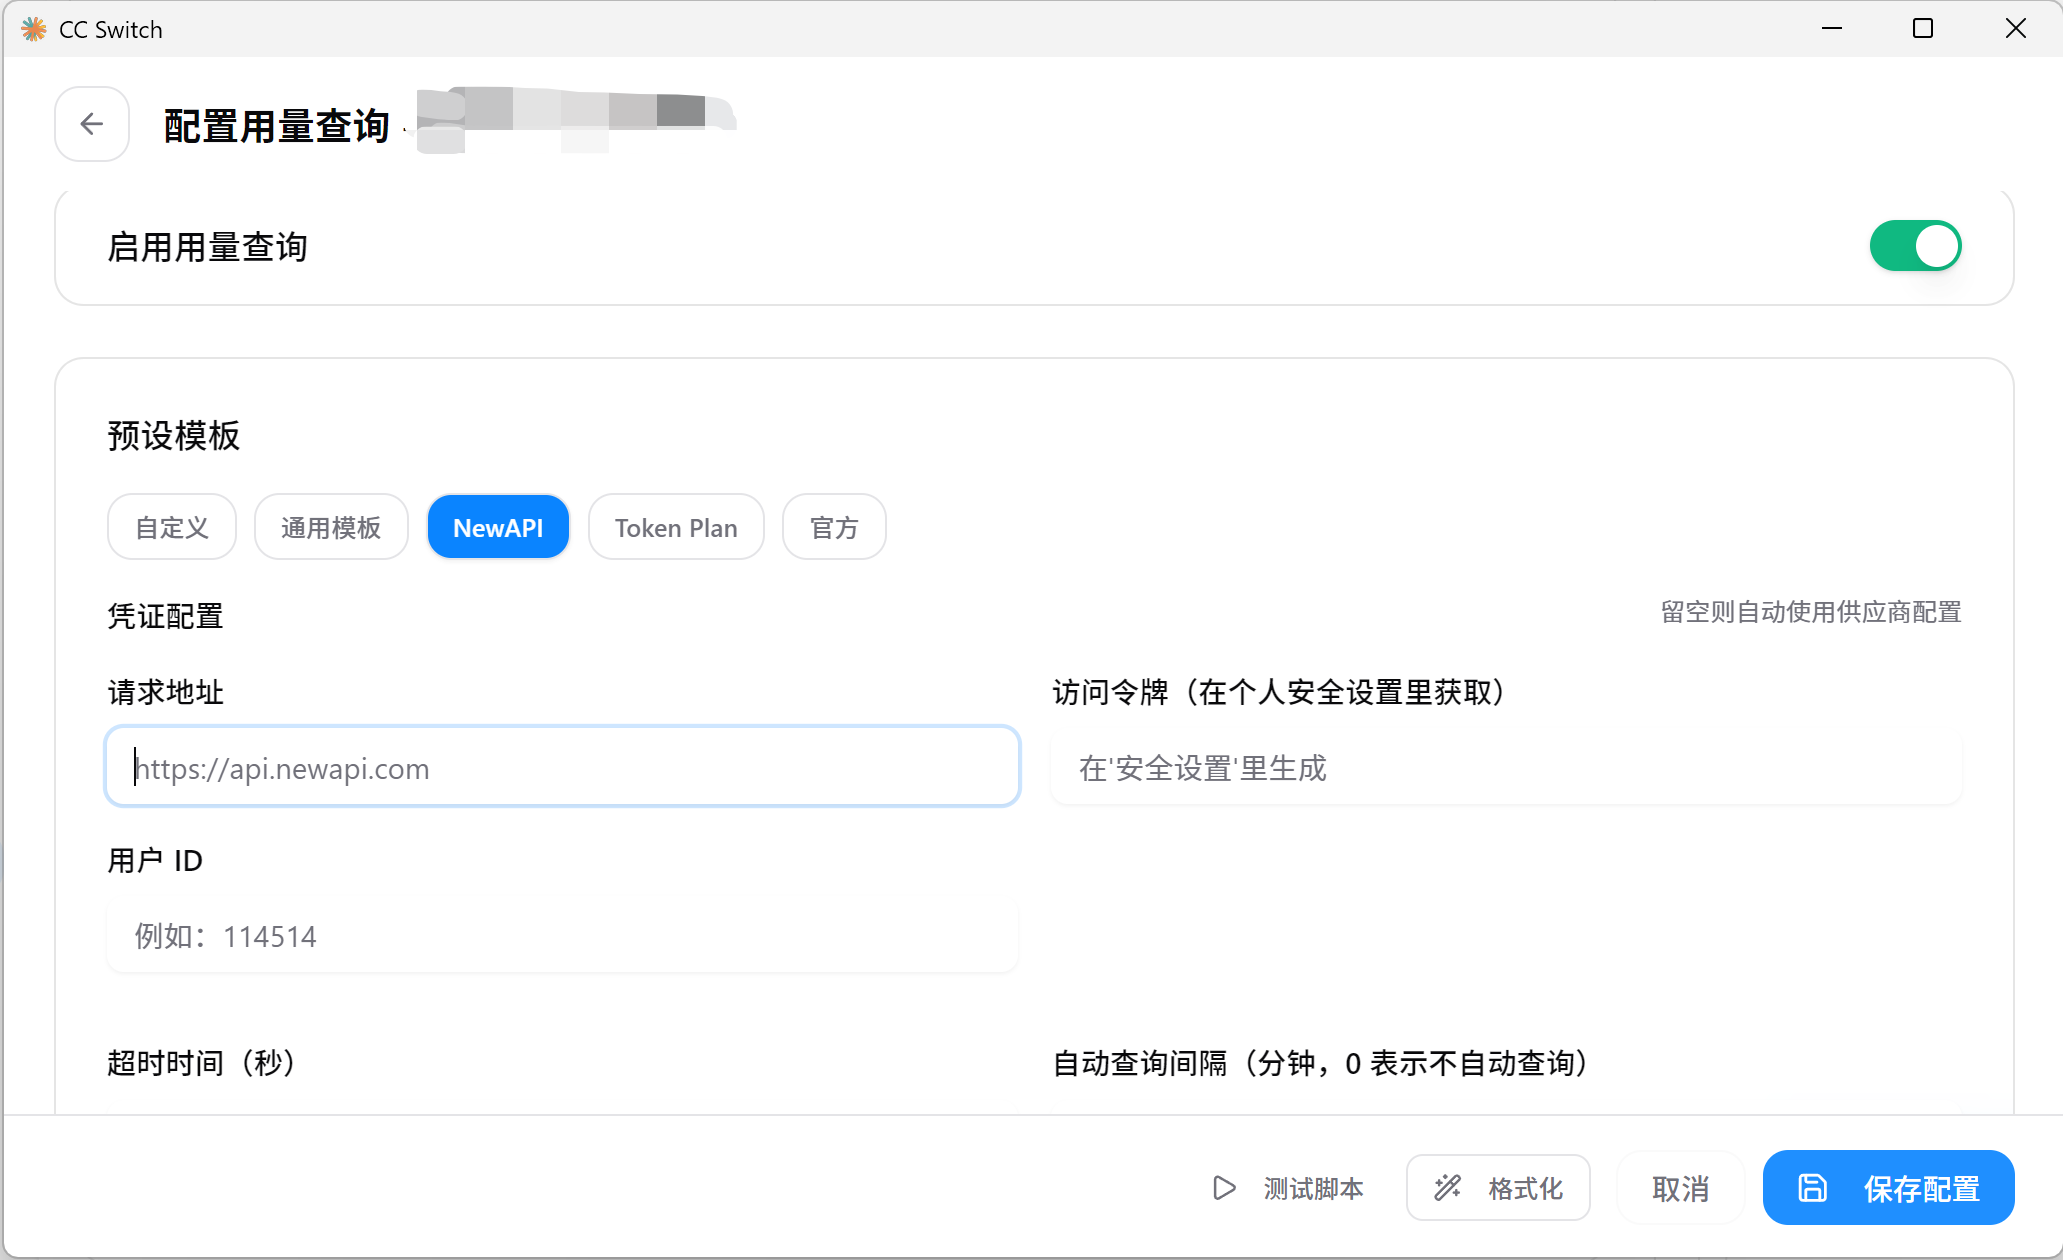Image resolution: width=2063 pixels, height=1260 pixels.
Task: Click the play icon beside 测试脚本
Action: [x=1224, y=1188]
